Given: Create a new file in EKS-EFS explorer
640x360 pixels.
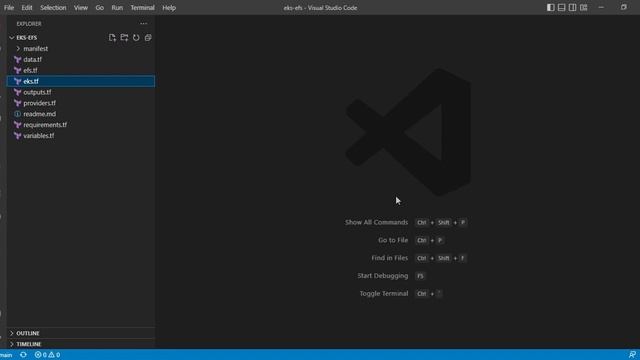Looking at the screenshot, I should (x=112, y=38).
